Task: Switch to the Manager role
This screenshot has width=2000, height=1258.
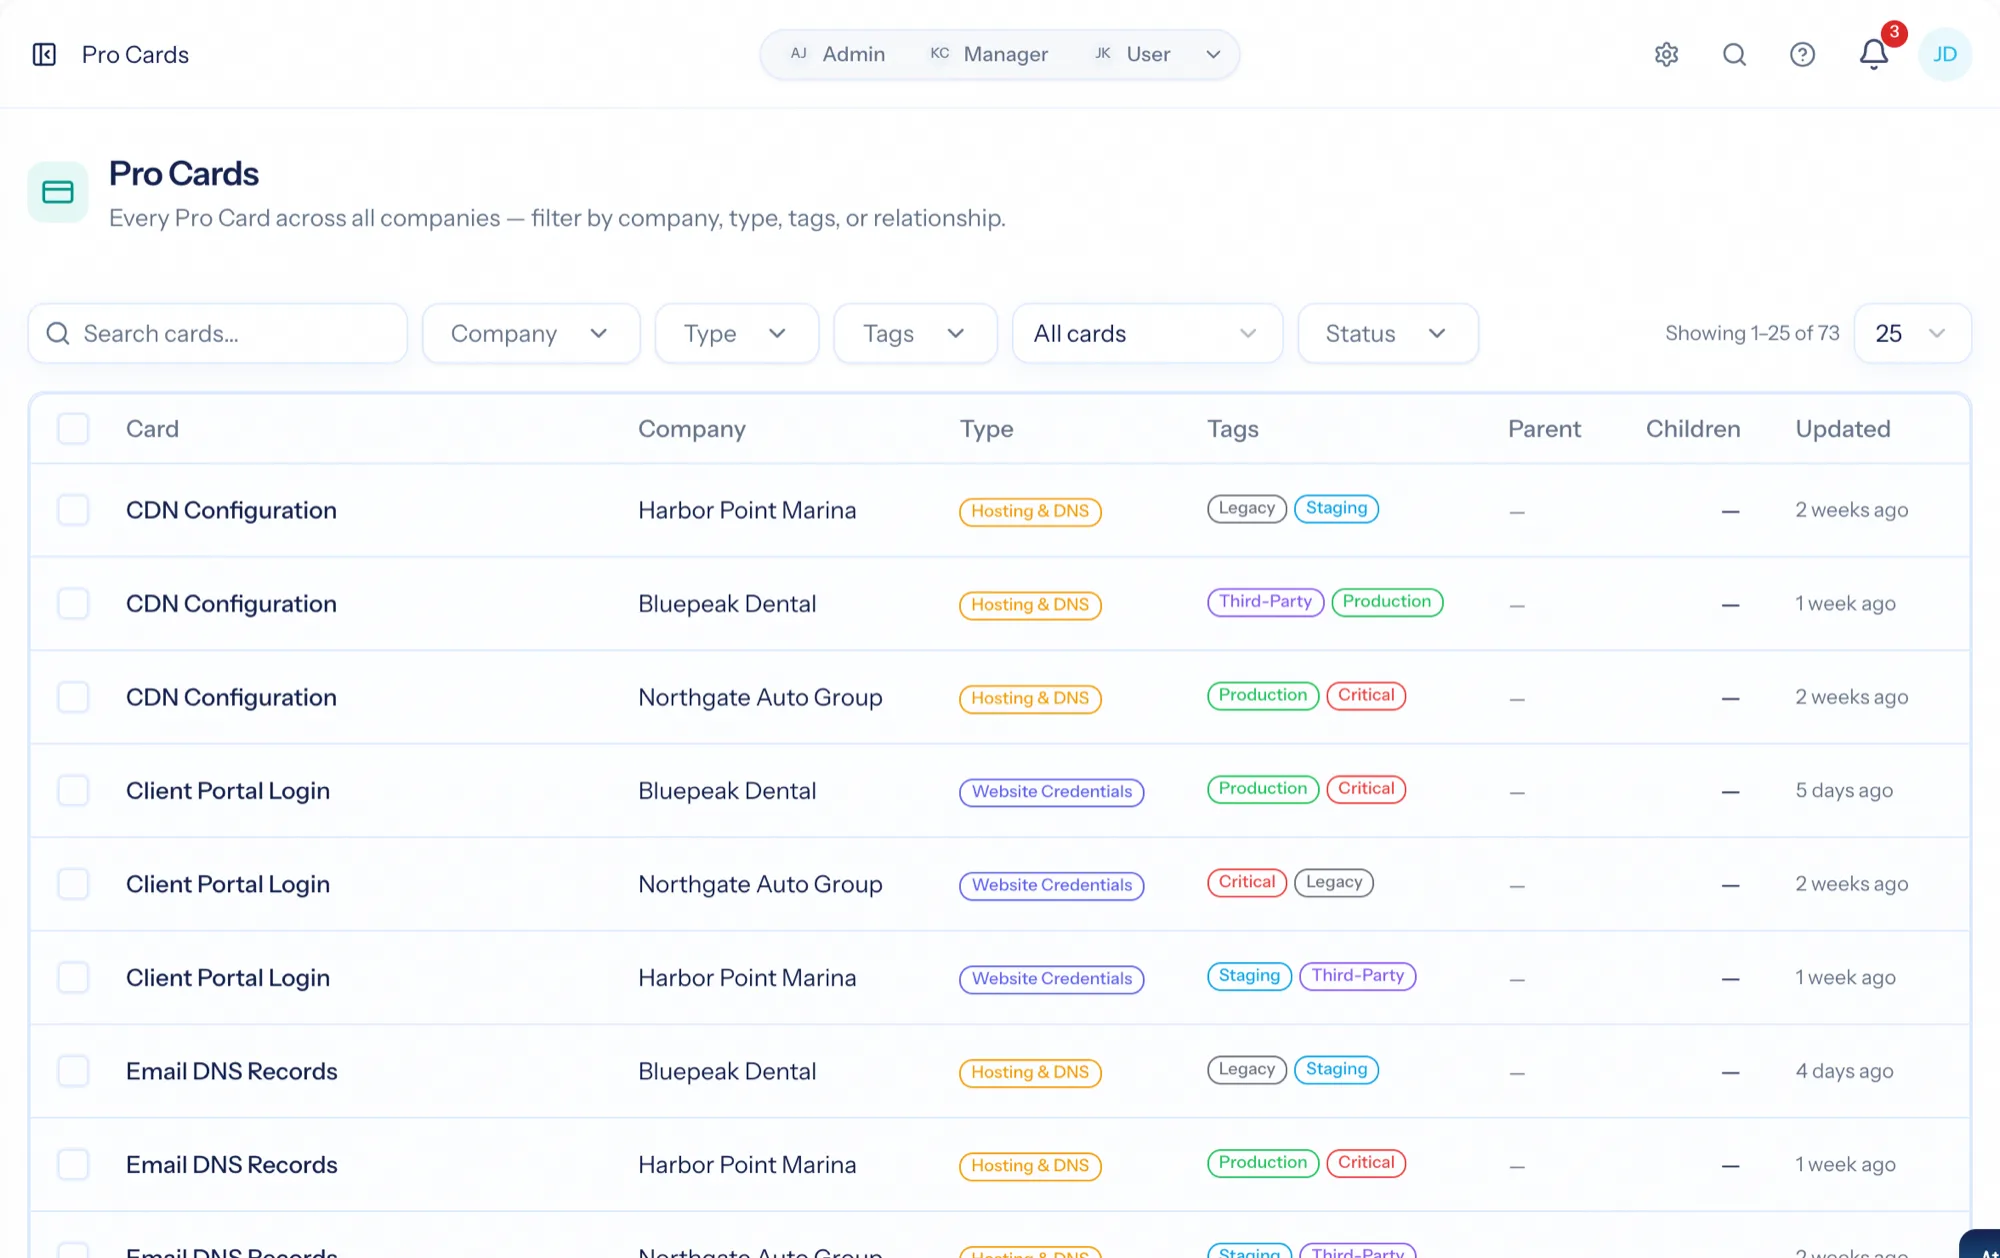Action: coord(989,54)
